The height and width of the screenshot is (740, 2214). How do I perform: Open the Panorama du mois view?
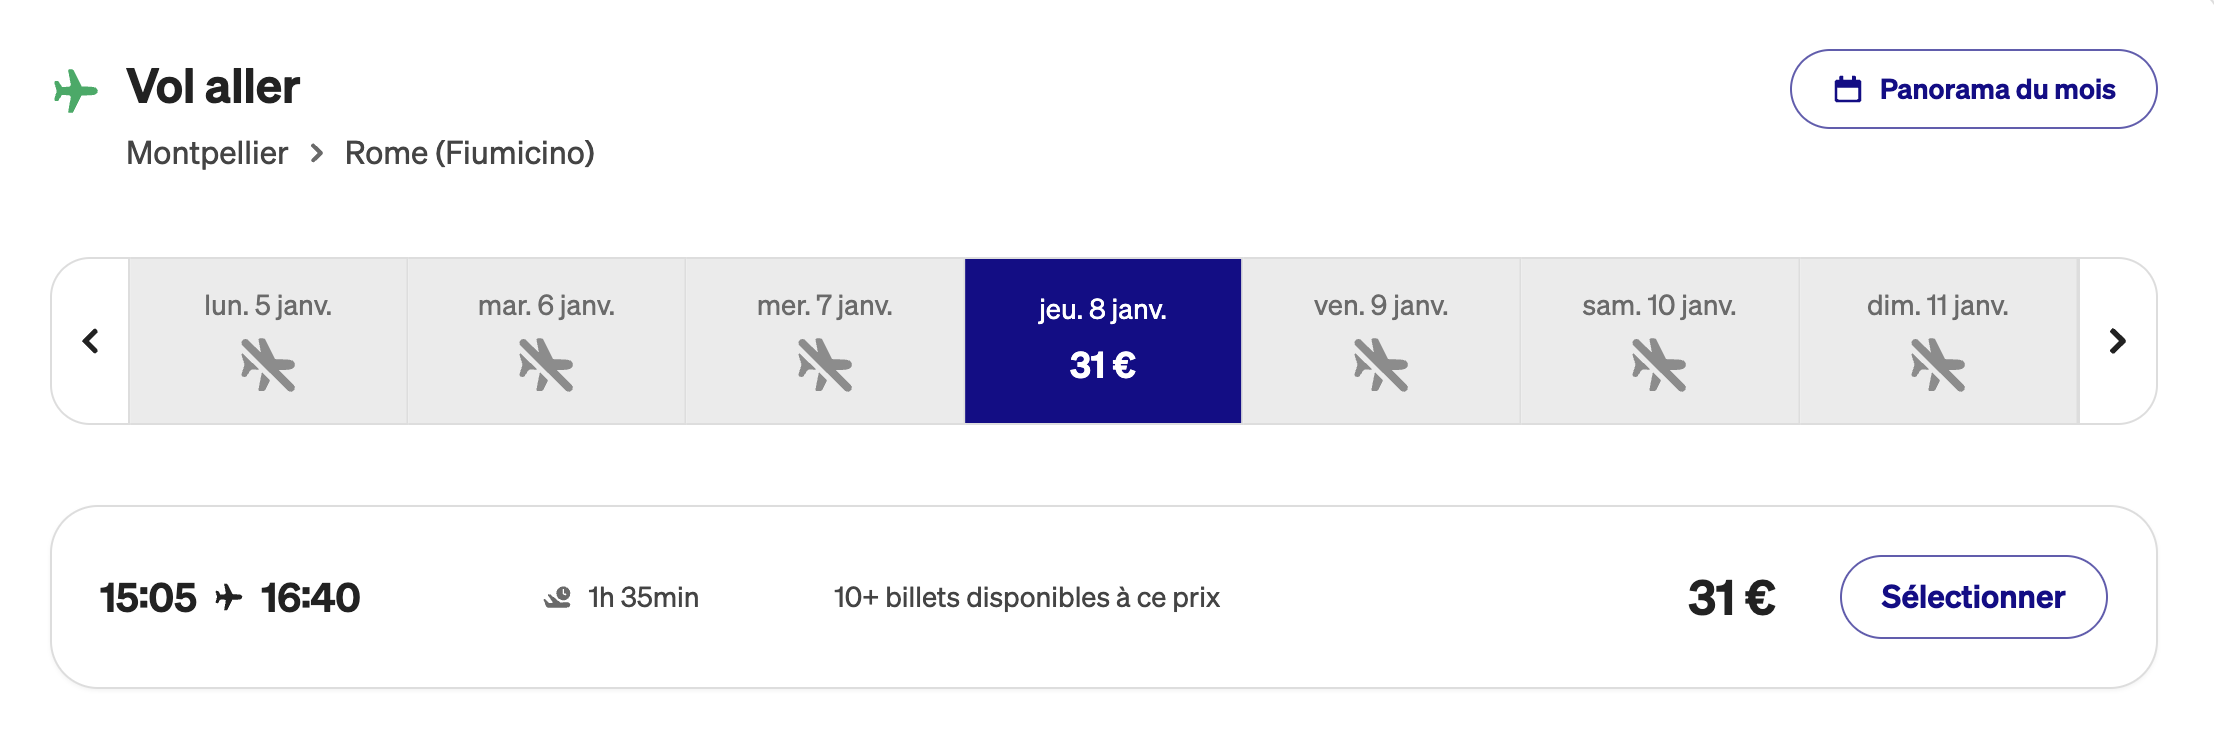click(1972, 89)
